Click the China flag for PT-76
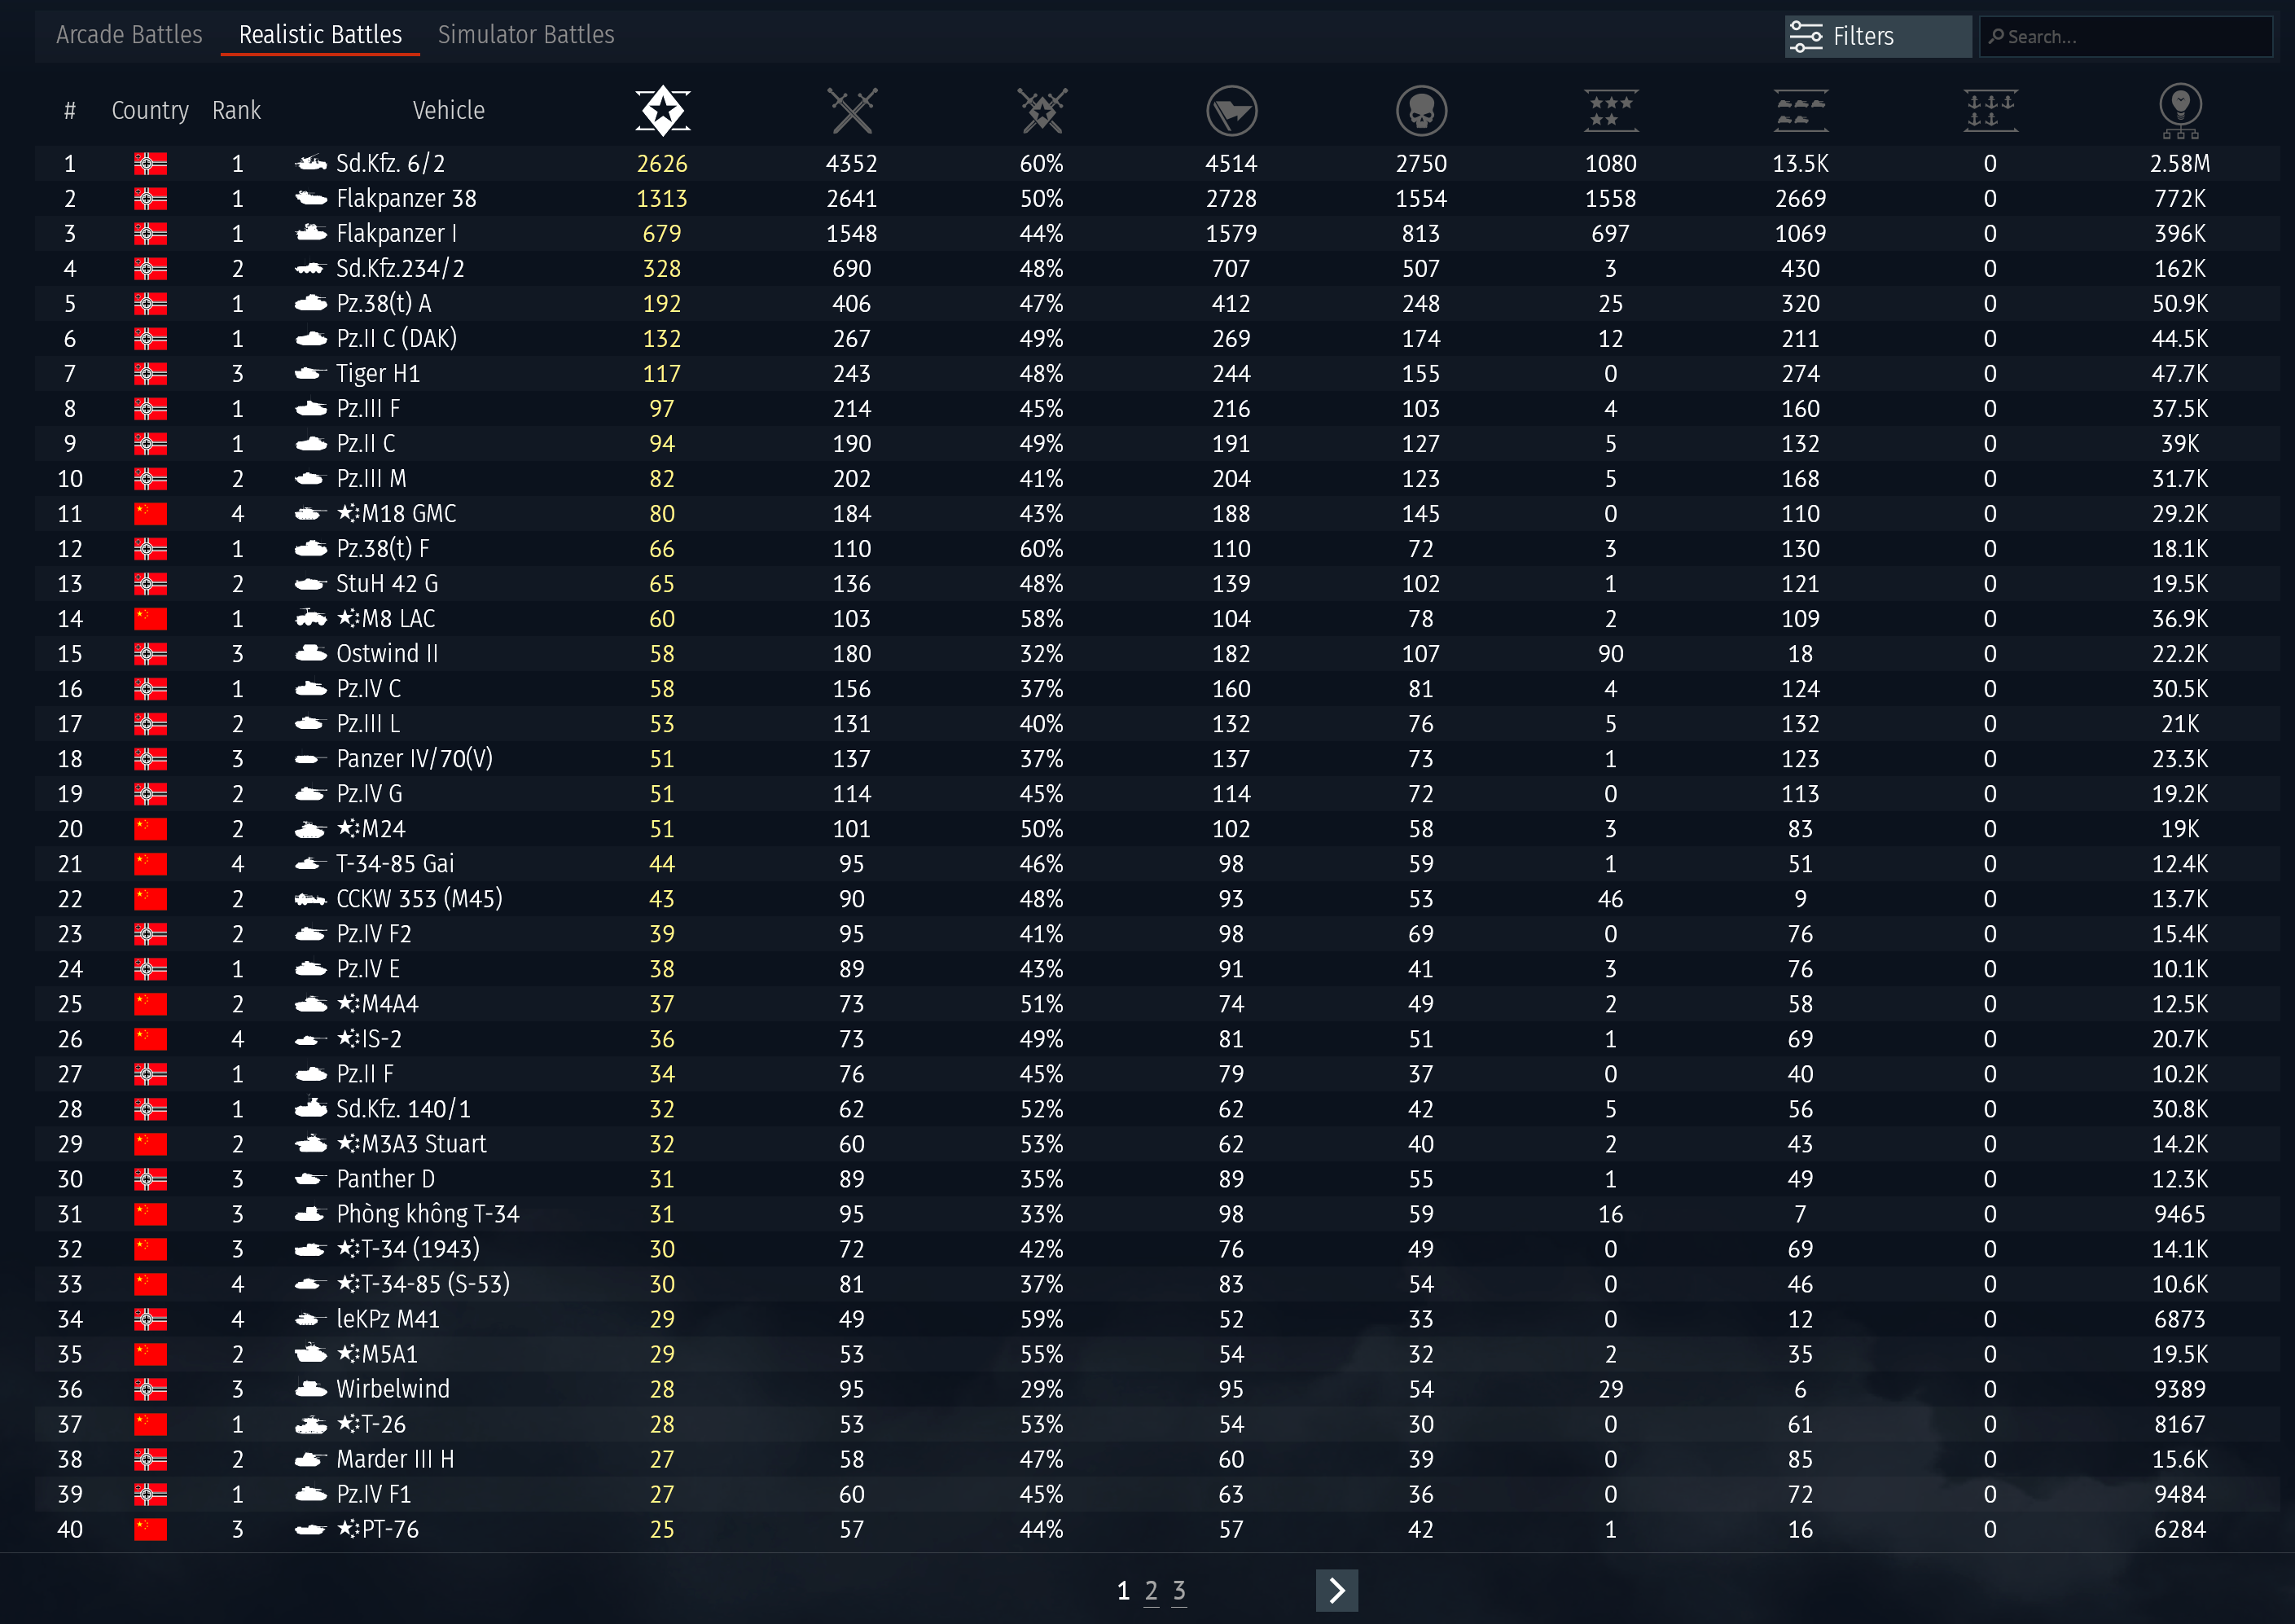This screenshot has height=1624, width=2295. click(150, 1529)
